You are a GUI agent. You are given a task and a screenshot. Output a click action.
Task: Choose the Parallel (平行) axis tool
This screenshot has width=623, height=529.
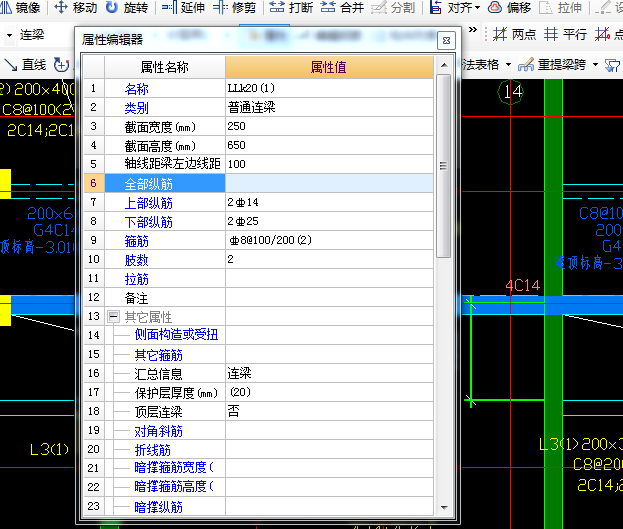tap(565, 35)
